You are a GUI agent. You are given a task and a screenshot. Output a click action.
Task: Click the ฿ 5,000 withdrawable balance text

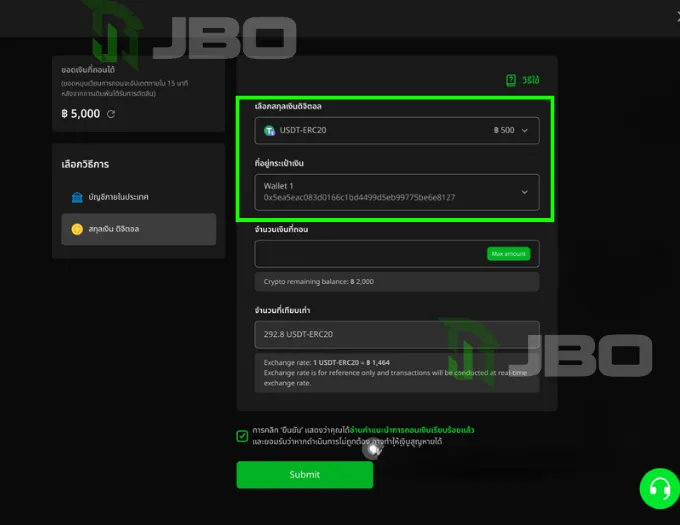81,114
